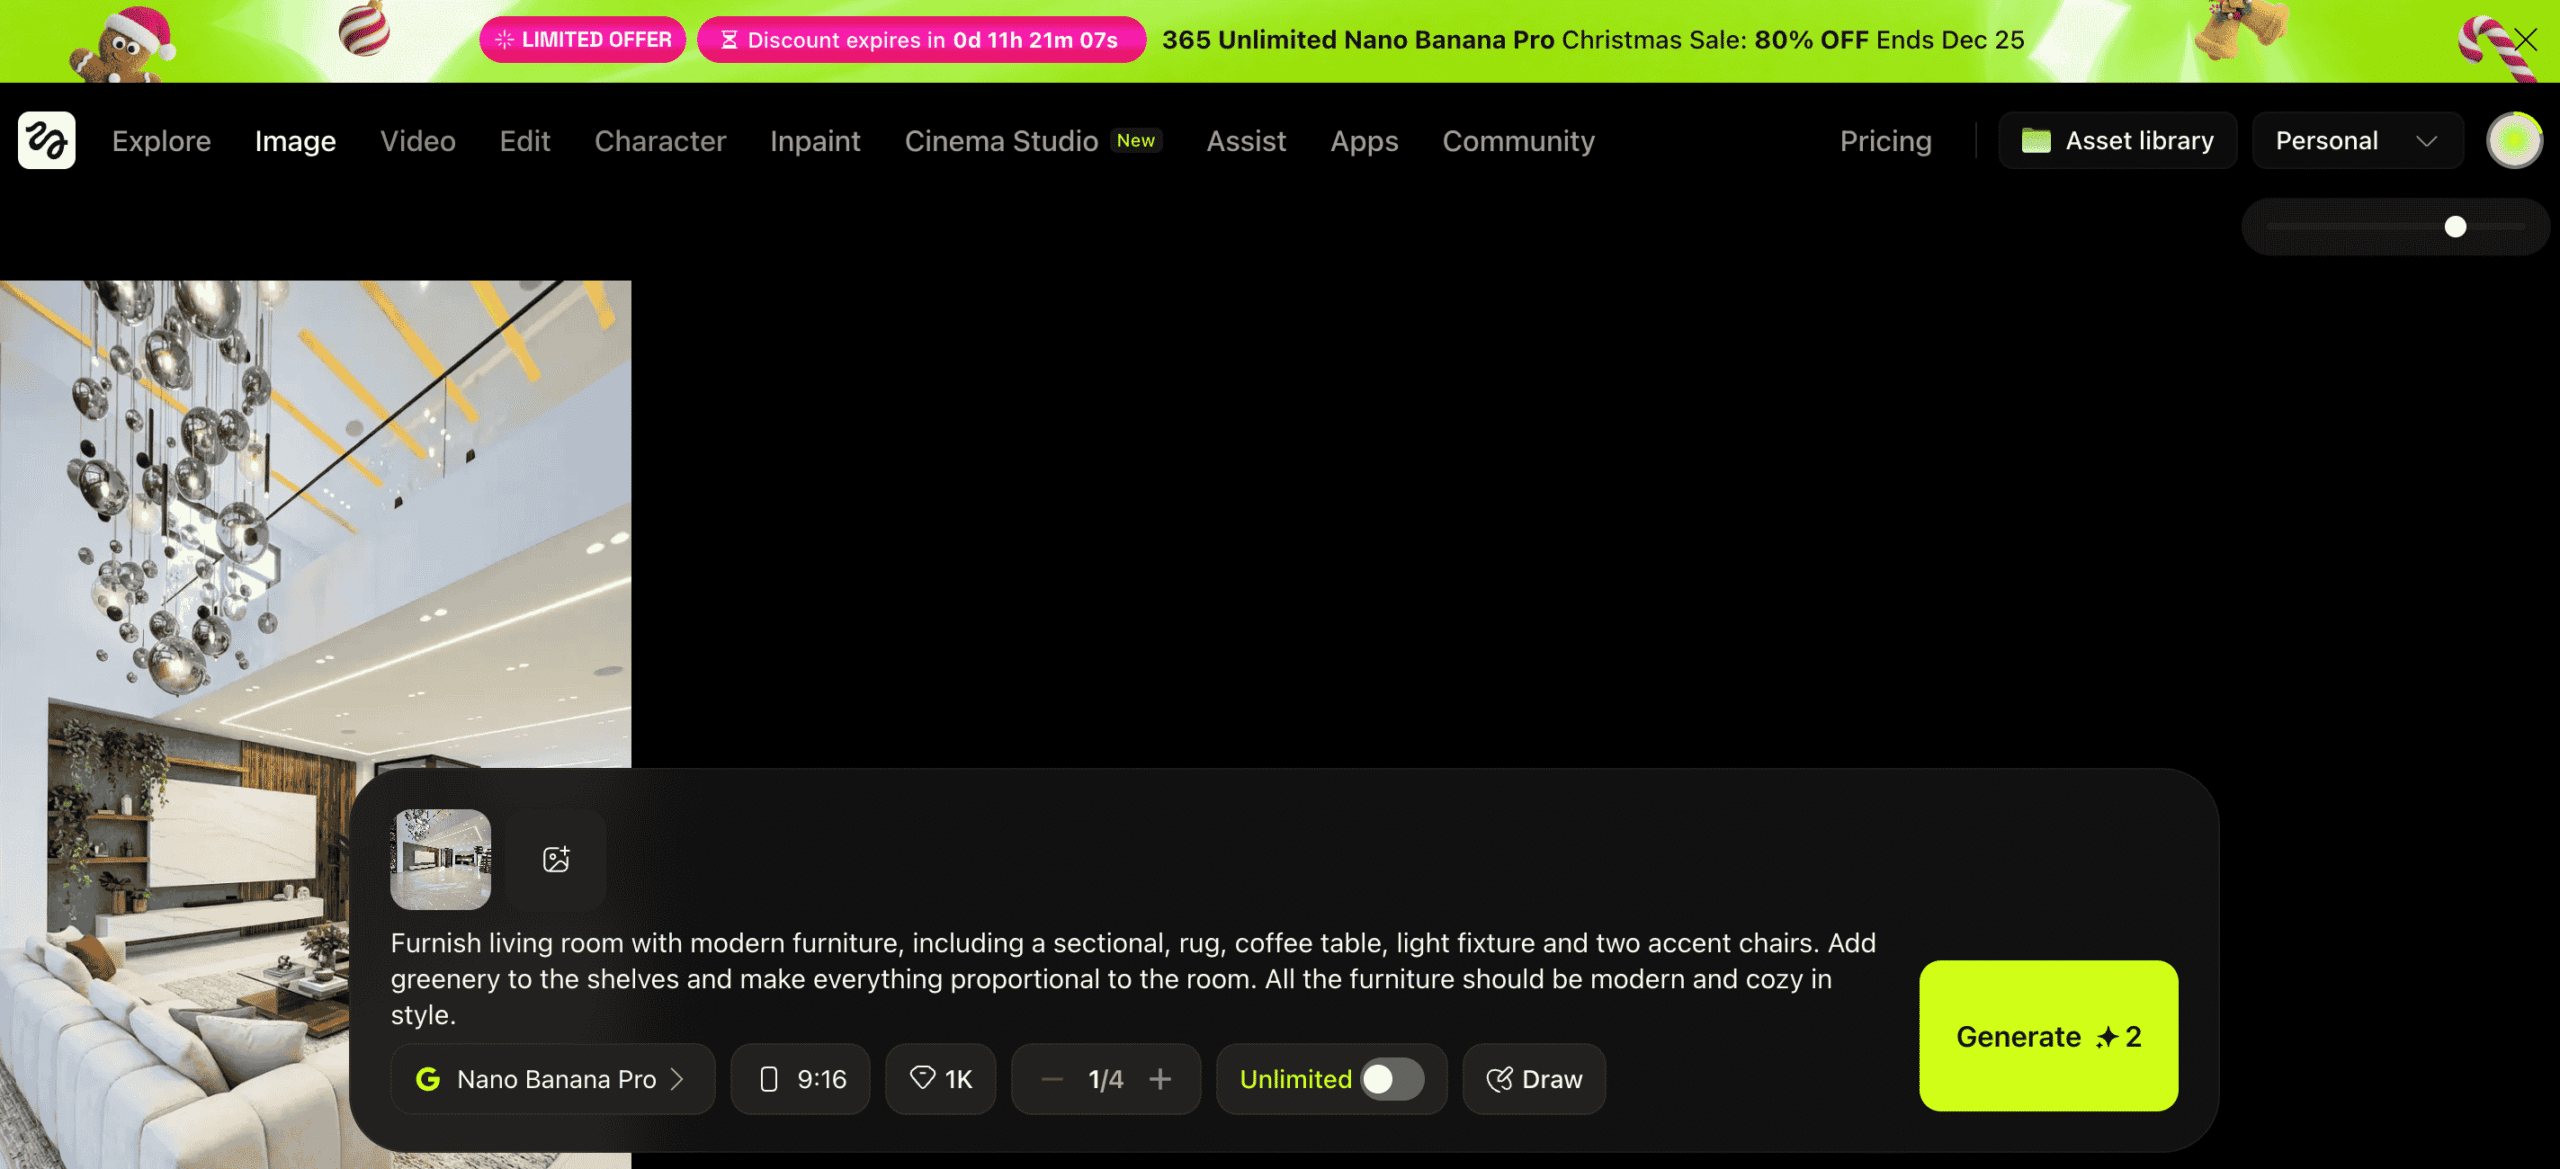
Task: Expand the Personal workspace dropdown
Action: tap(2357, 140)
